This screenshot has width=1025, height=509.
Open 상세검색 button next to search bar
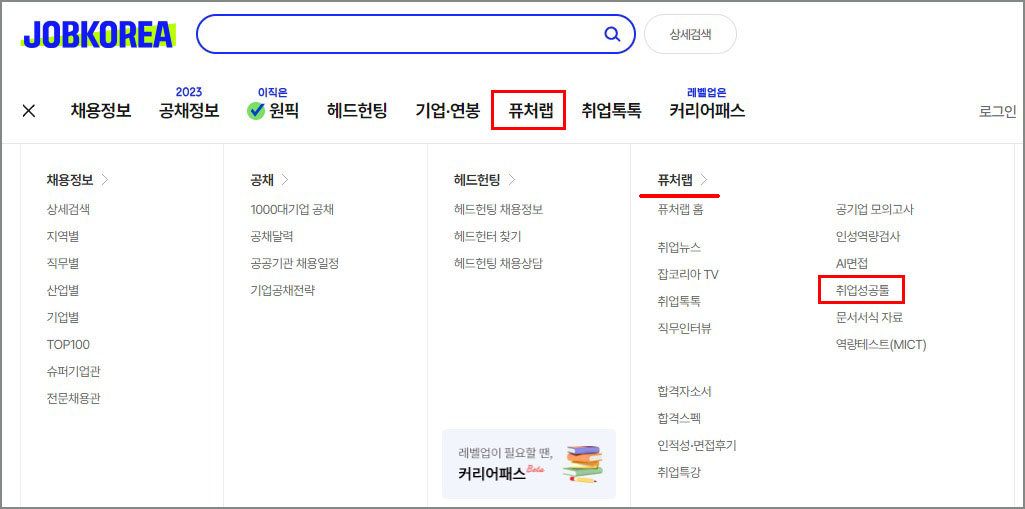(690, 34)
